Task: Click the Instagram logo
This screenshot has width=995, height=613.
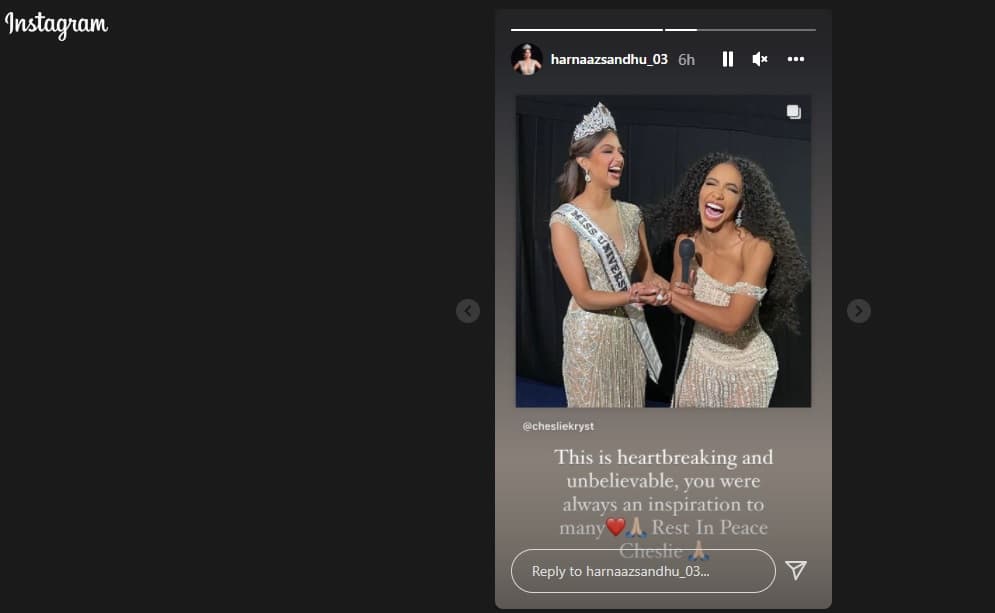Action: (56, 25)
